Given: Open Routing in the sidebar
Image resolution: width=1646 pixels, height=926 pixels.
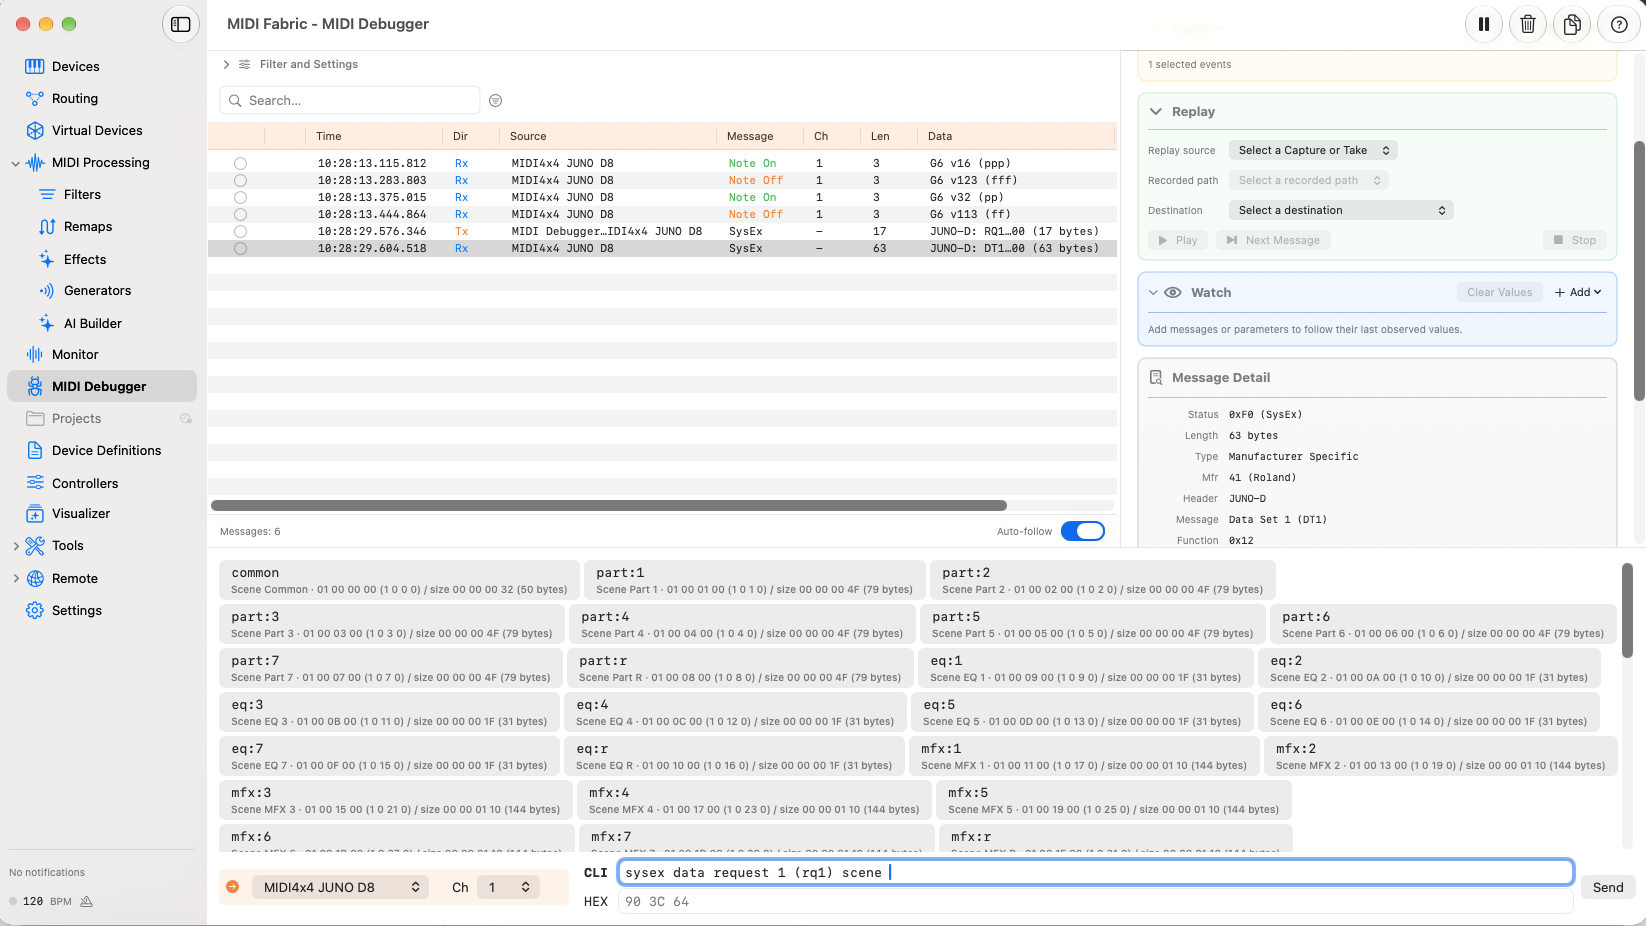Looking at the screenshot, I should [75, 98].
